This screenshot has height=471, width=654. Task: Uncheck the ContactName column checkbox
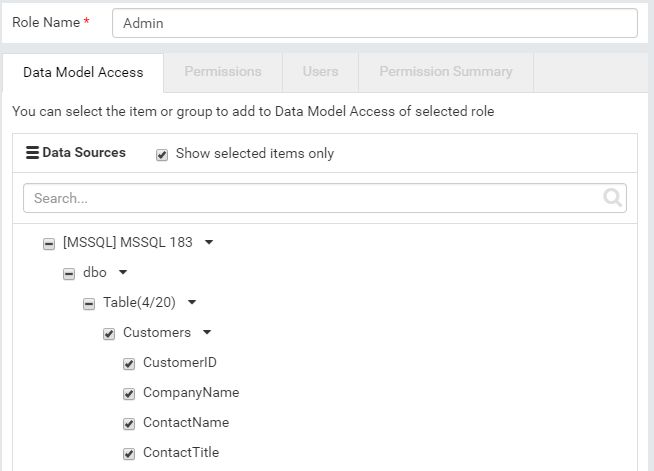tap(129, 424)
